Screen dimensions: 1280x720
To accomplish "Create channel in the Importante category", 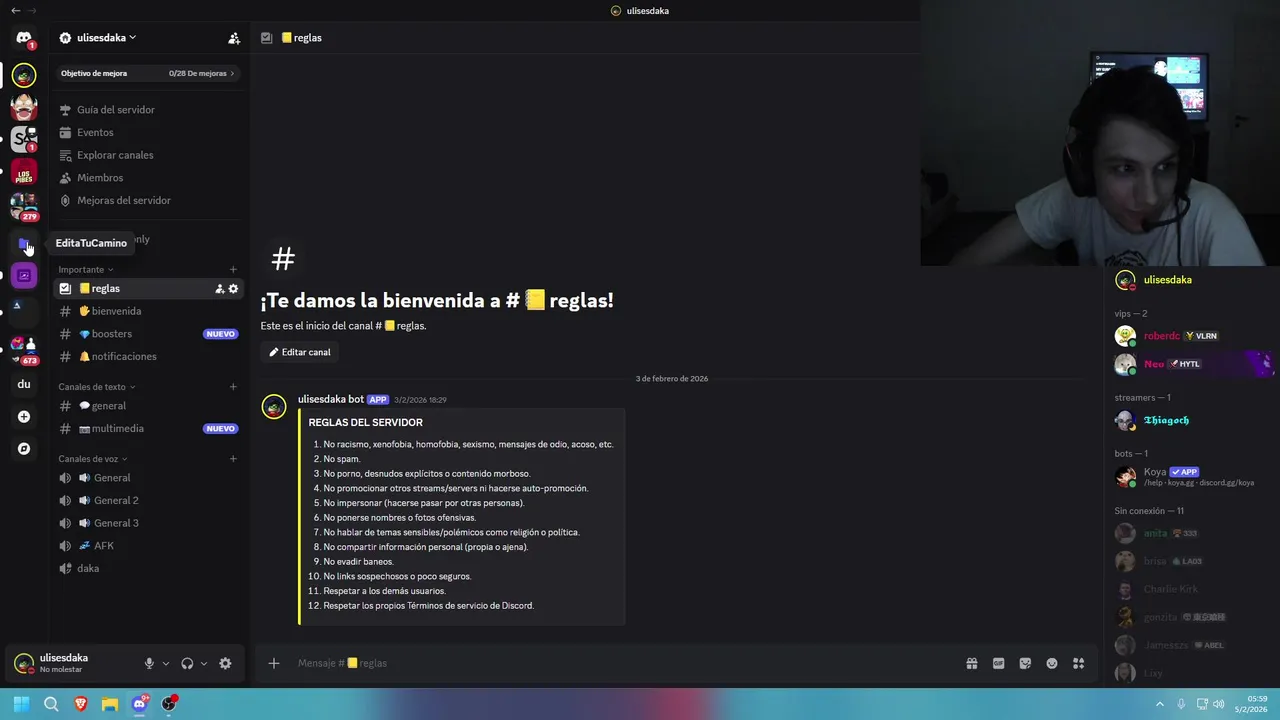I will [x=233, y=270].
